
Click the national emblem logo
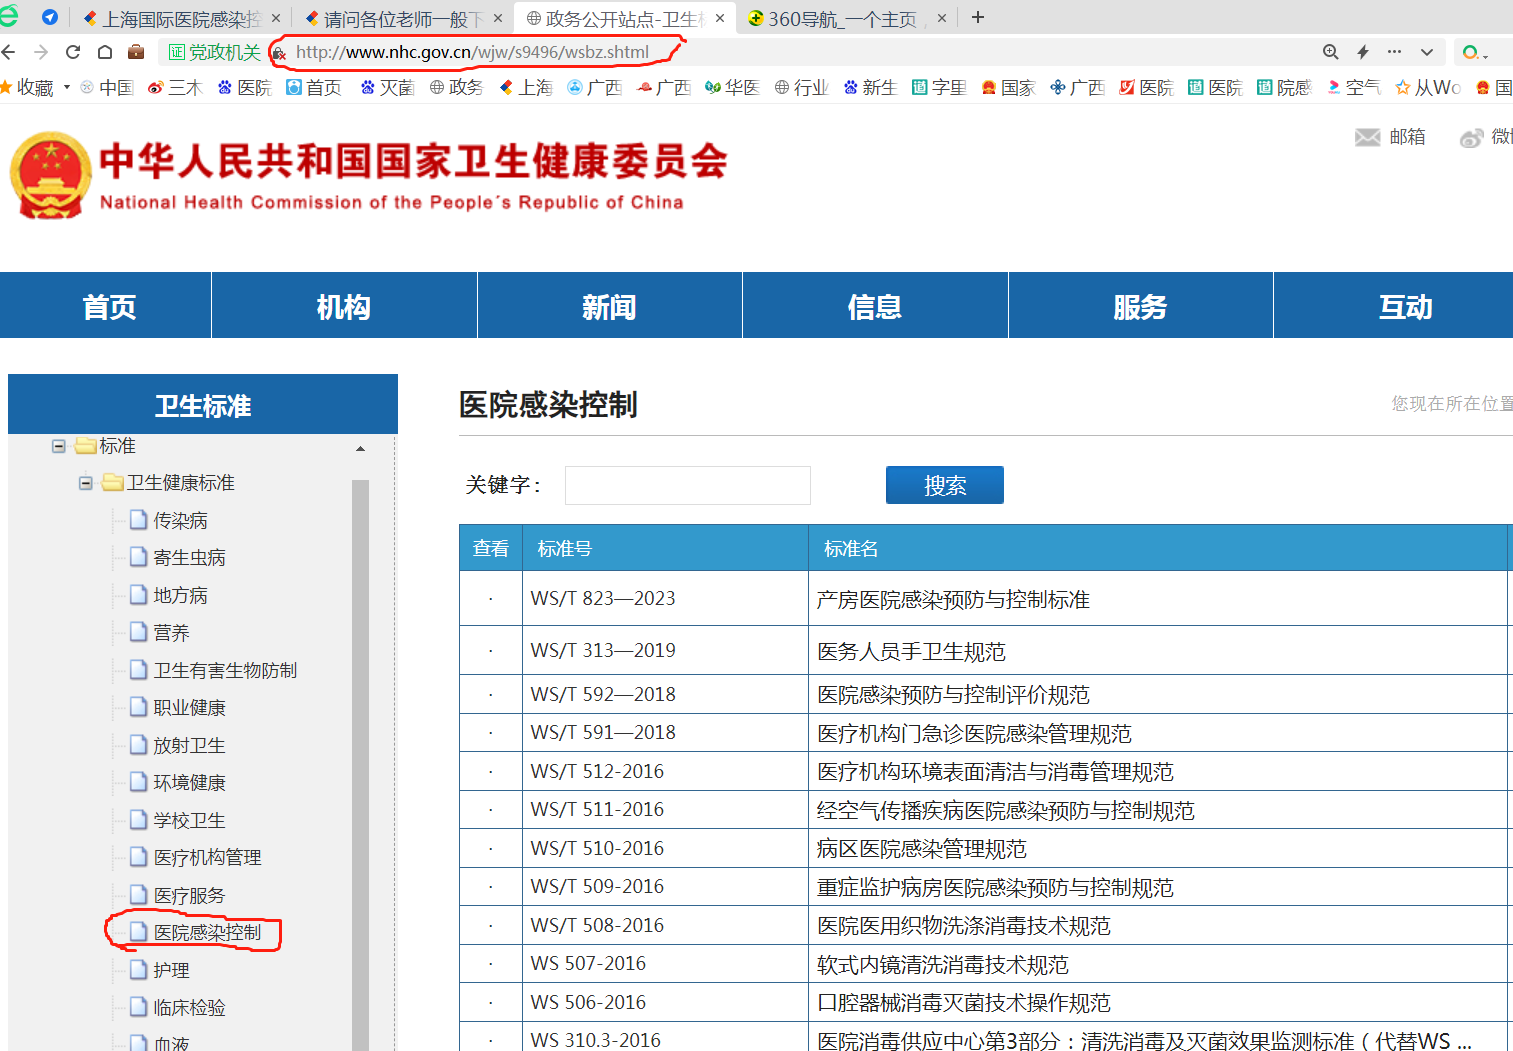point(50,176)
